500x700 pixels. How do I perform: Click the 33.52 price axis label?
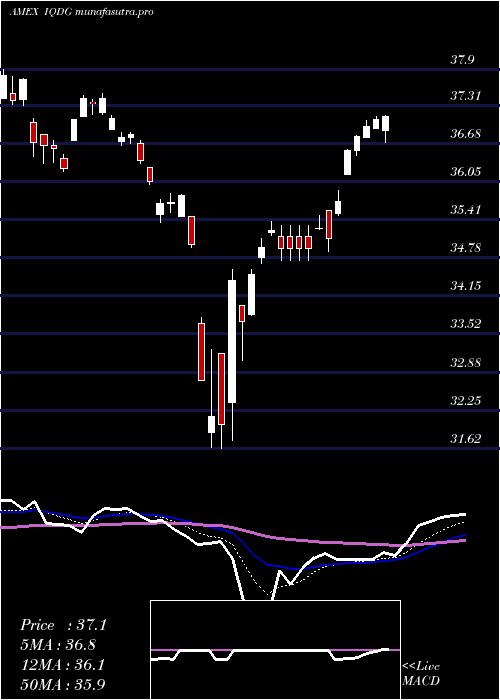coord(465,324)
